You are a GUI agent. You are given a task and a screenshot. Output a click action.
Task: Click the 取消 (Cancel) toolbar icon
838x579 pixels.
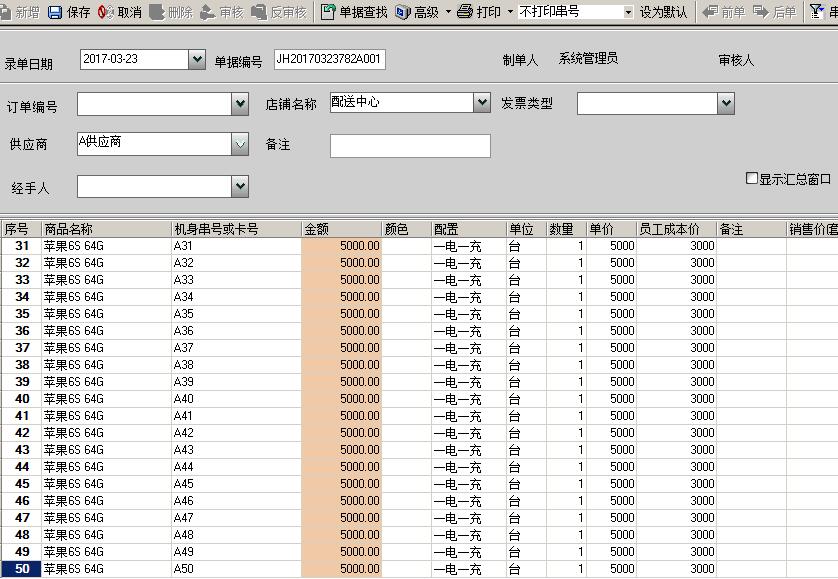[x=106, y=12]
